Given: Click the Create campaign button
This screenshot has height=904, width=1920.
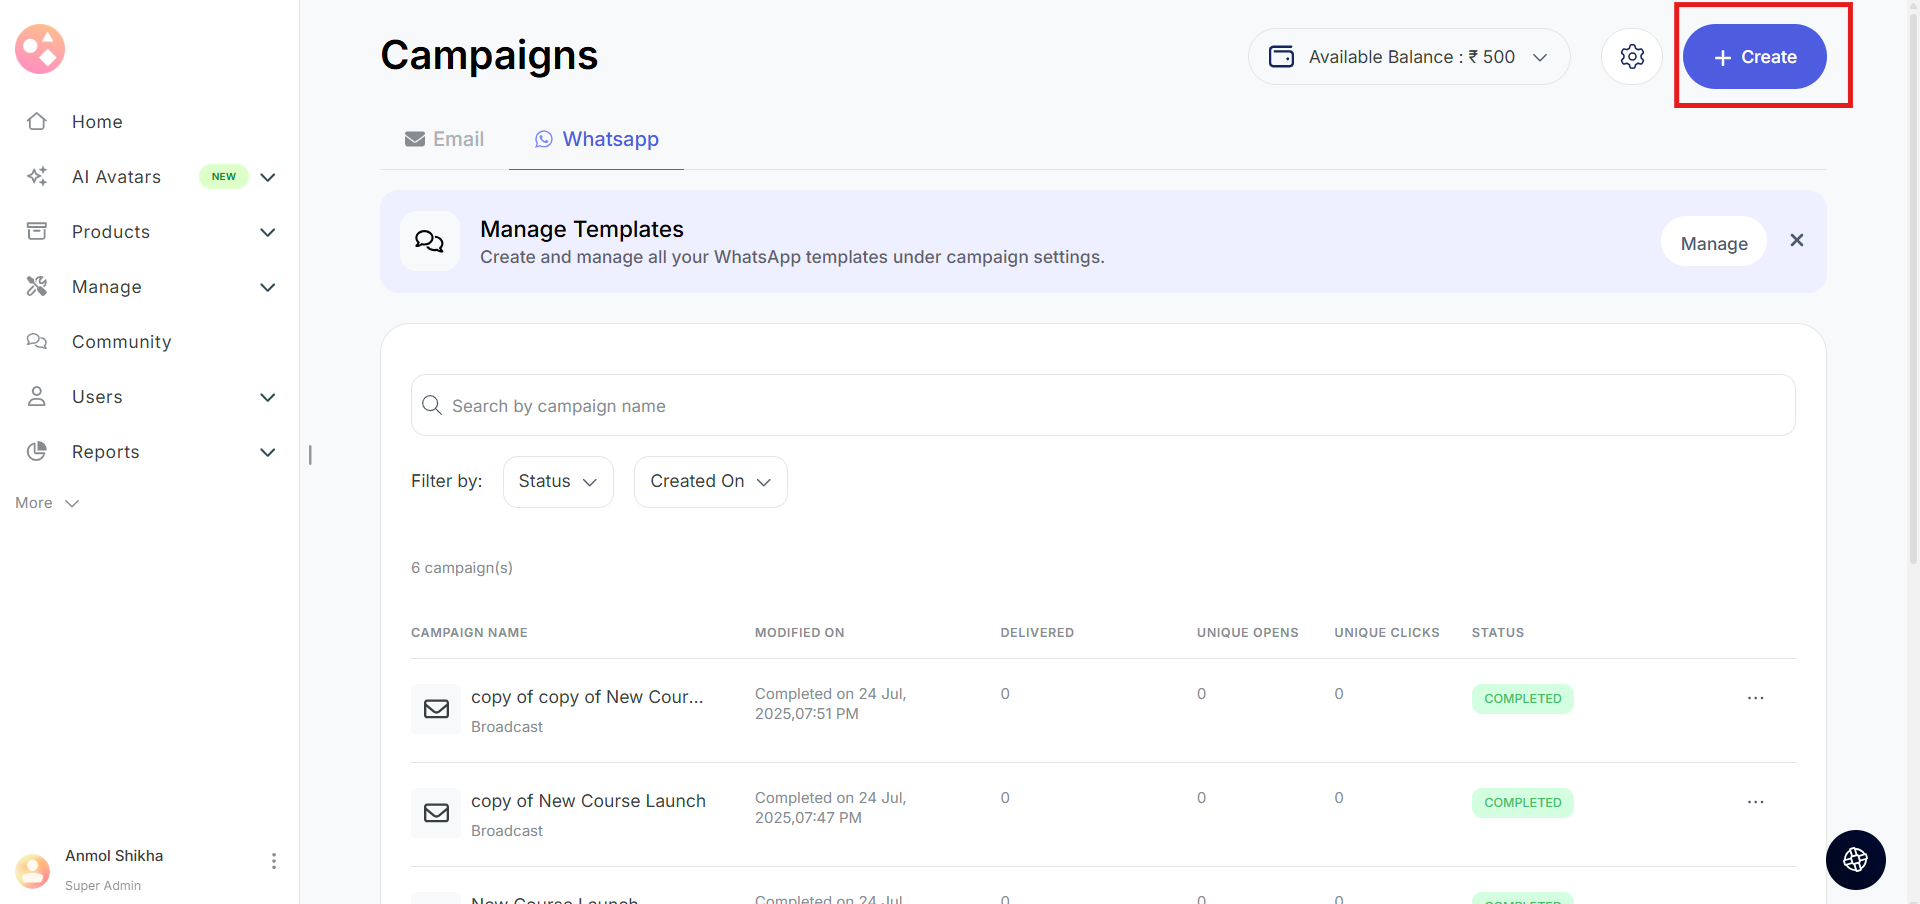Looking at the screenshot, I should pyautogui.click(x=1754, y=57).
